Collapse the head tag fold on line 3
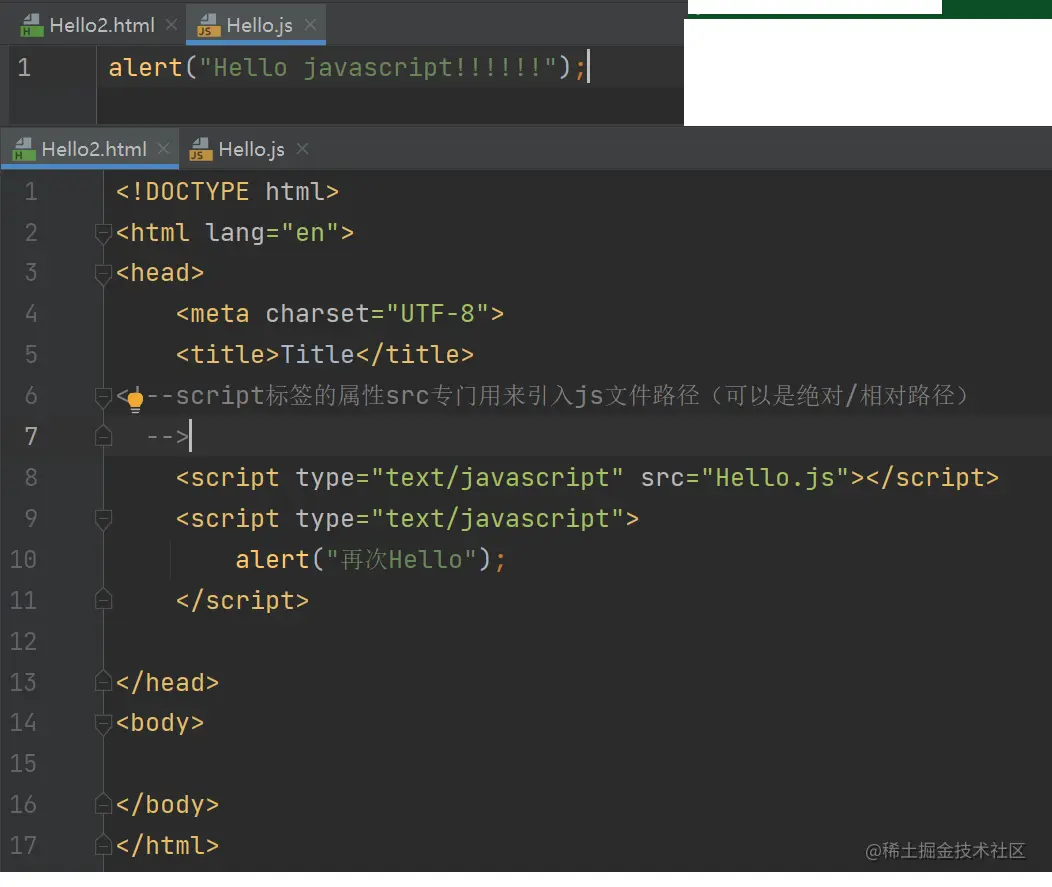This screenshot has width=1052, height=887. (103, 274)
